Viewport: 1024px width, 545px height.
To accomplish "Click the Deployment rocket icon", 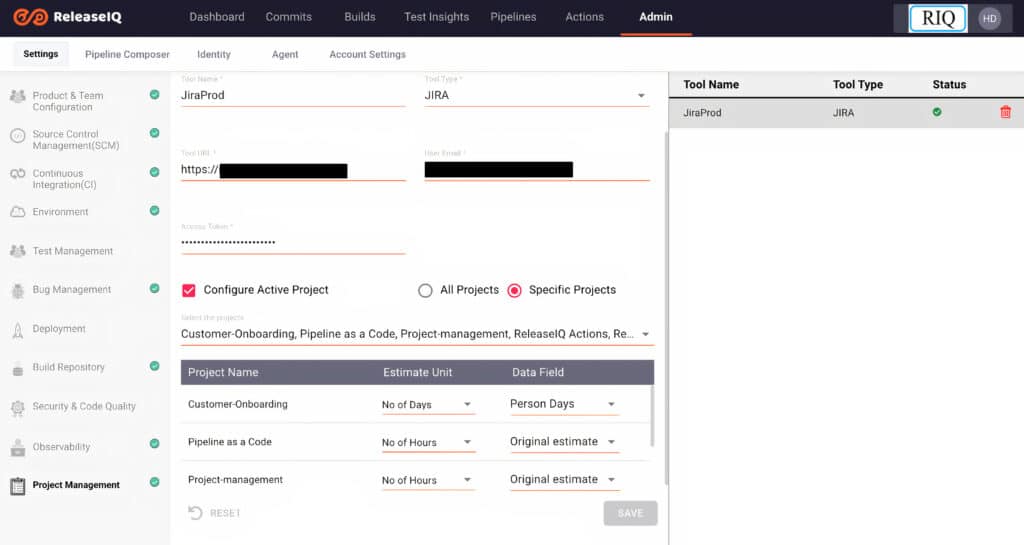I will [18, 330].
